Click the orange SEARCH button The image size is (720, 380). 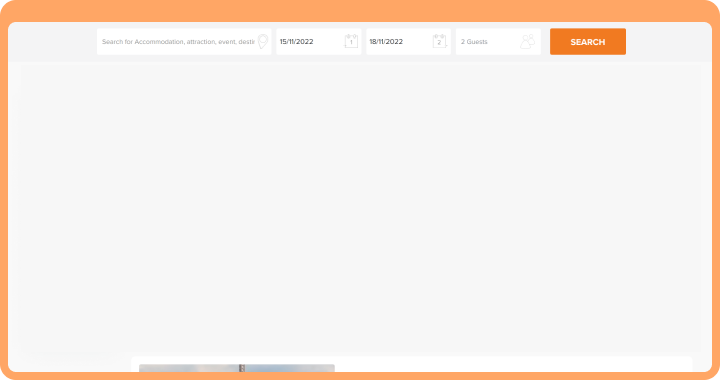(588, 42)
